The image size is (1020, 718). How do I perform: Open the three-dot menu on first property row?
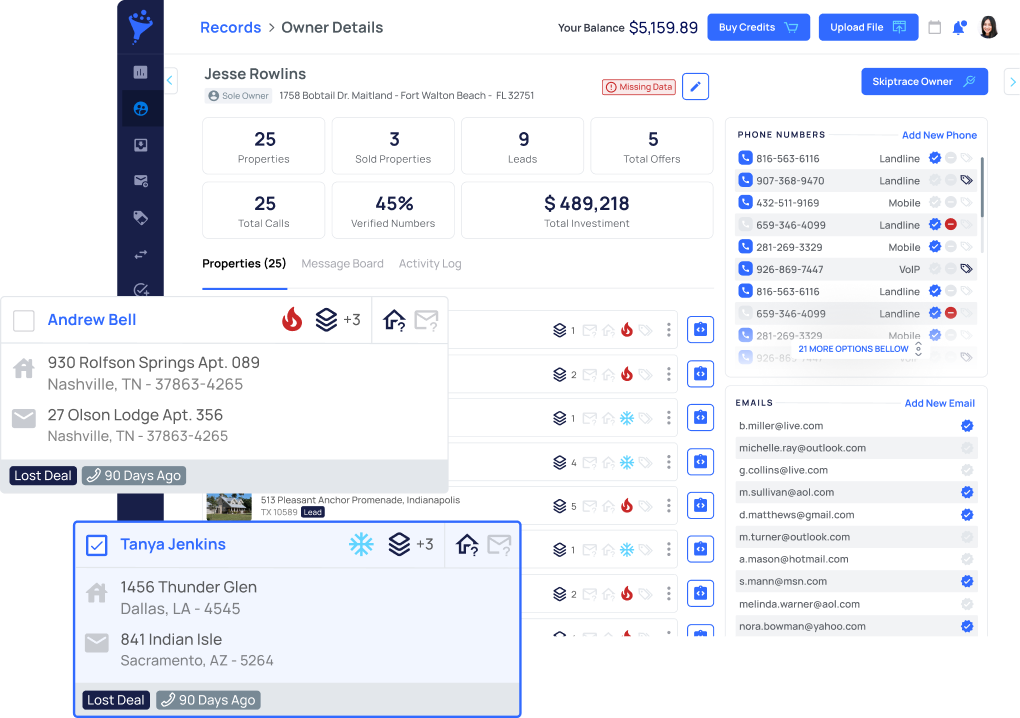(669, 330)
